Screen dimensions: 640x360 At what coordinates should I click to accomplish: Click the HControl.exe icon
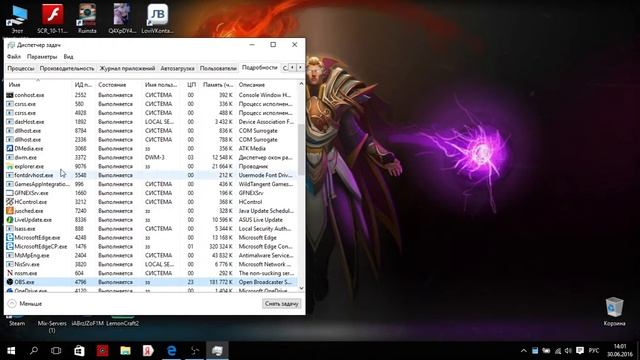click(x=10, y=202)
